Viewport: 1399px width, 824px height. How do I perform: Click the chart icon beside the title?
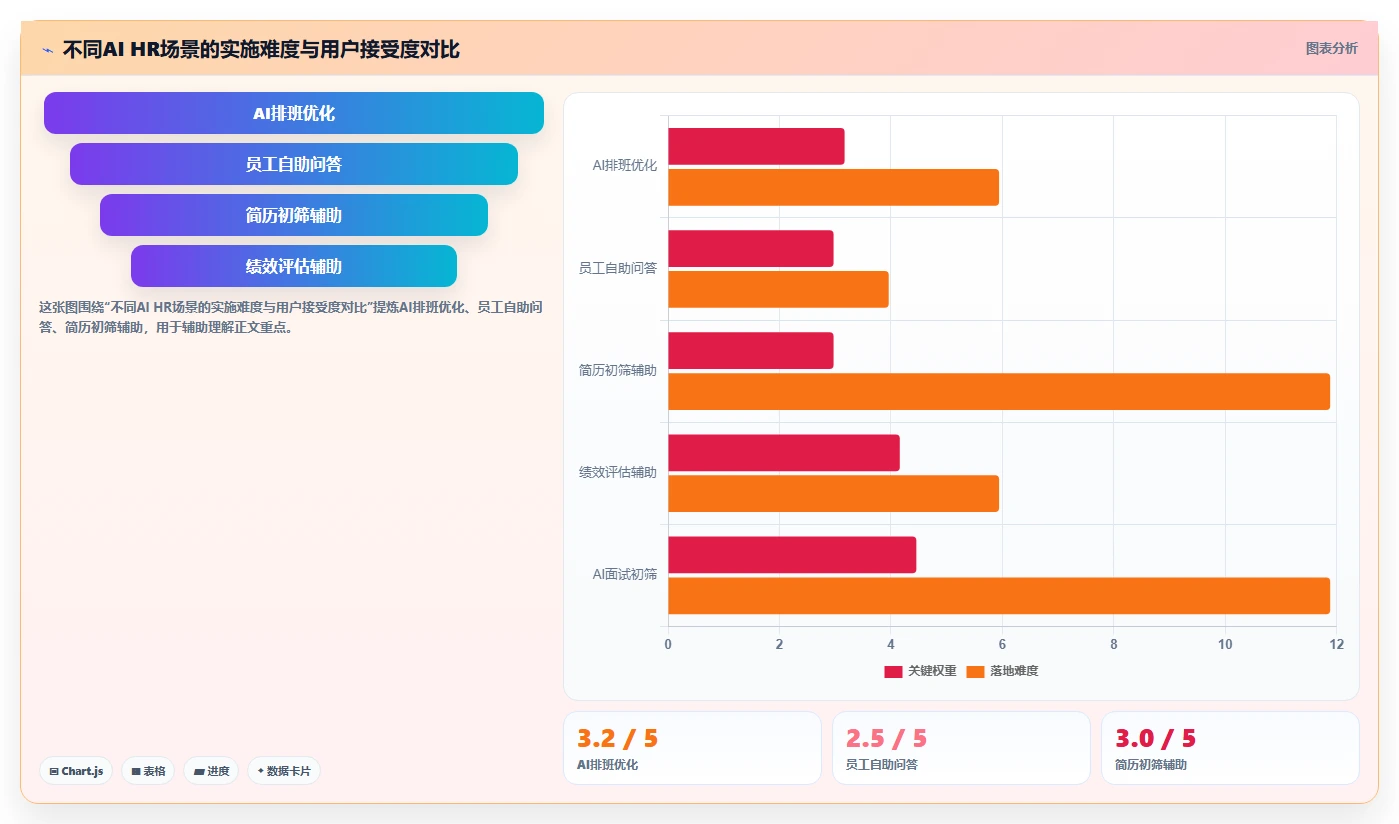[x=47, y=50]
